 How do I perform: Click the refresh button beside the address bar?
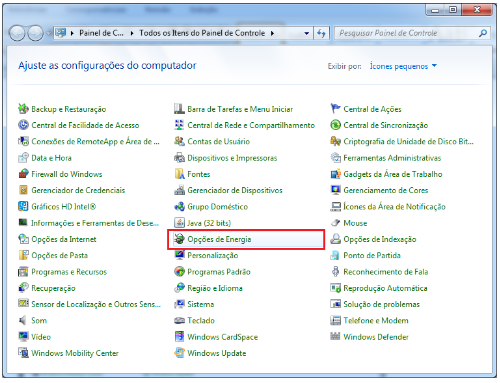point(321,33)
